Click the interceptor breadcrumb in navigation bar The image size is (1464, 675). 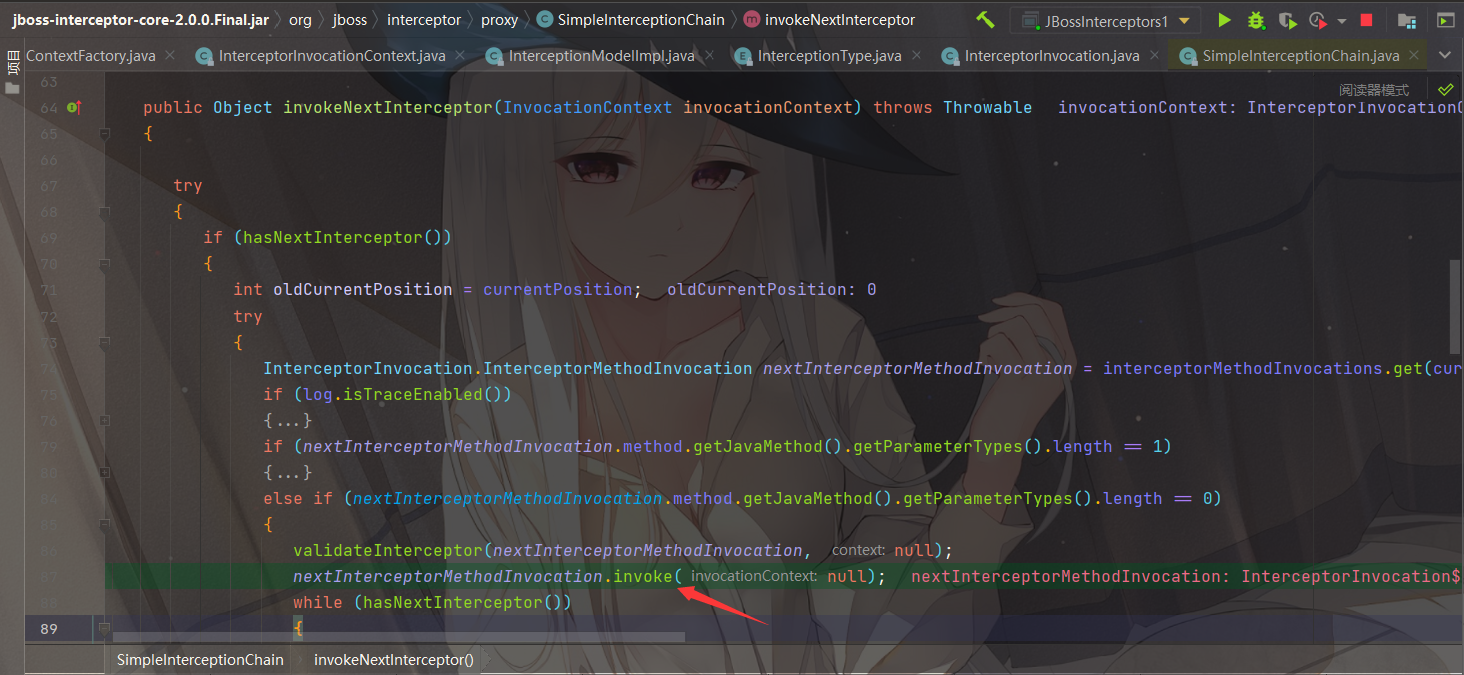point(424,20)
